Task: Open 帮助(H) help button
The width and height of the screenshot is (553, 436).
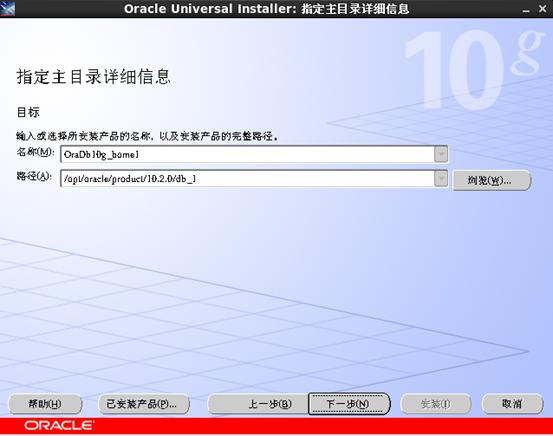Action: point(45,404)
